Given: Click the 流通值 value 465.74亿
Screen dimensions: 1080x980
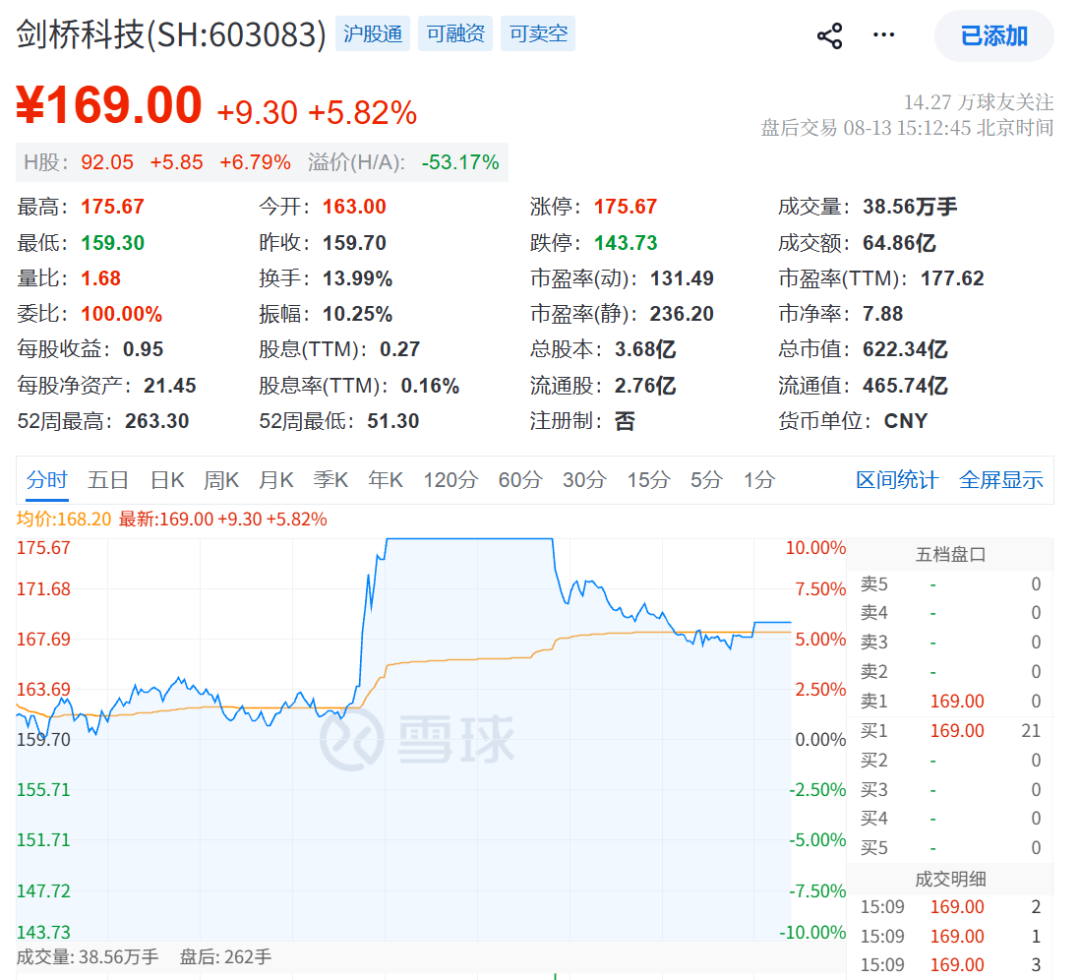Looking at the screenshot, I should (905, 385).
